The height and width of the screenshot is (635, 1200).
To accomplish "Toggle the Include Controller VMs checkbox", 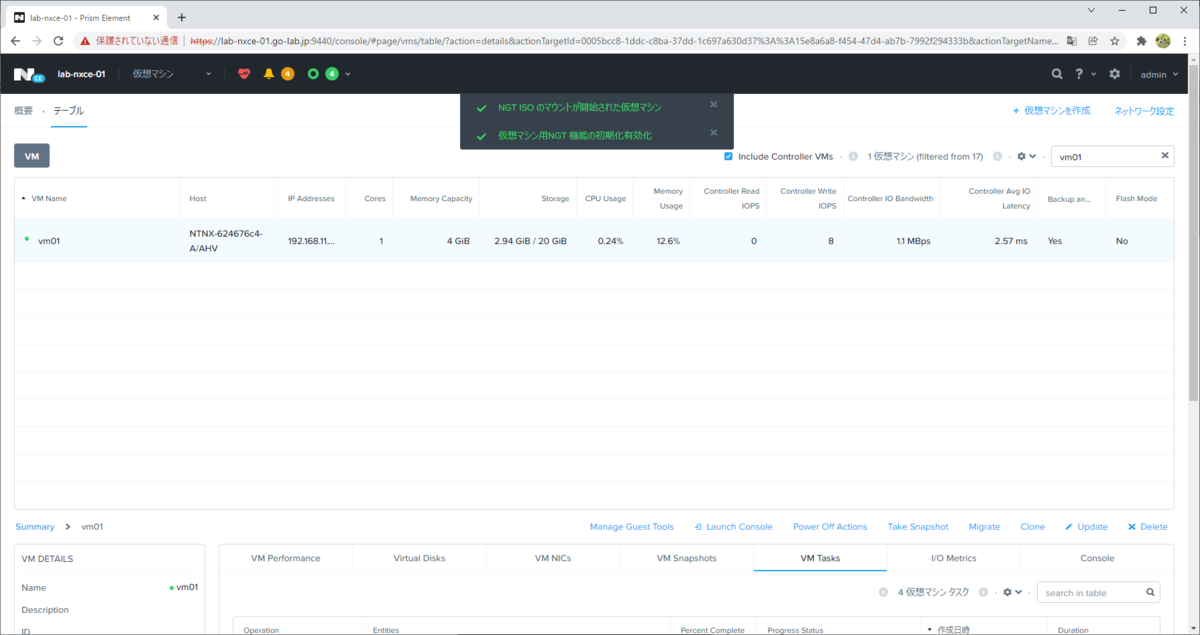I will coord(728,156).
